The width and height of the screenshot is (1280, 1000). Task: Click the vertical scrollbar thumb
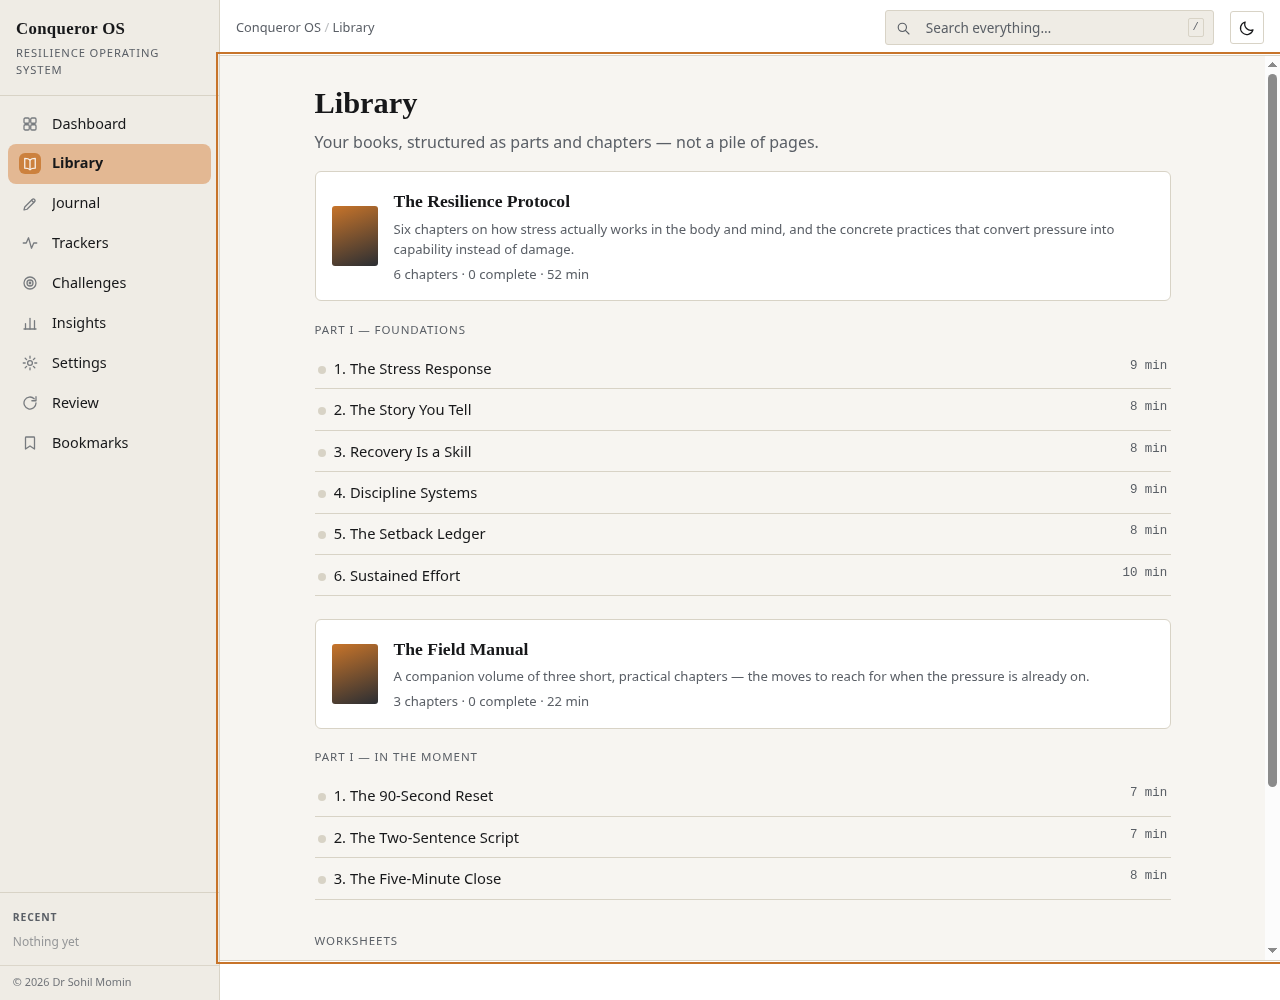point(1272,430)
